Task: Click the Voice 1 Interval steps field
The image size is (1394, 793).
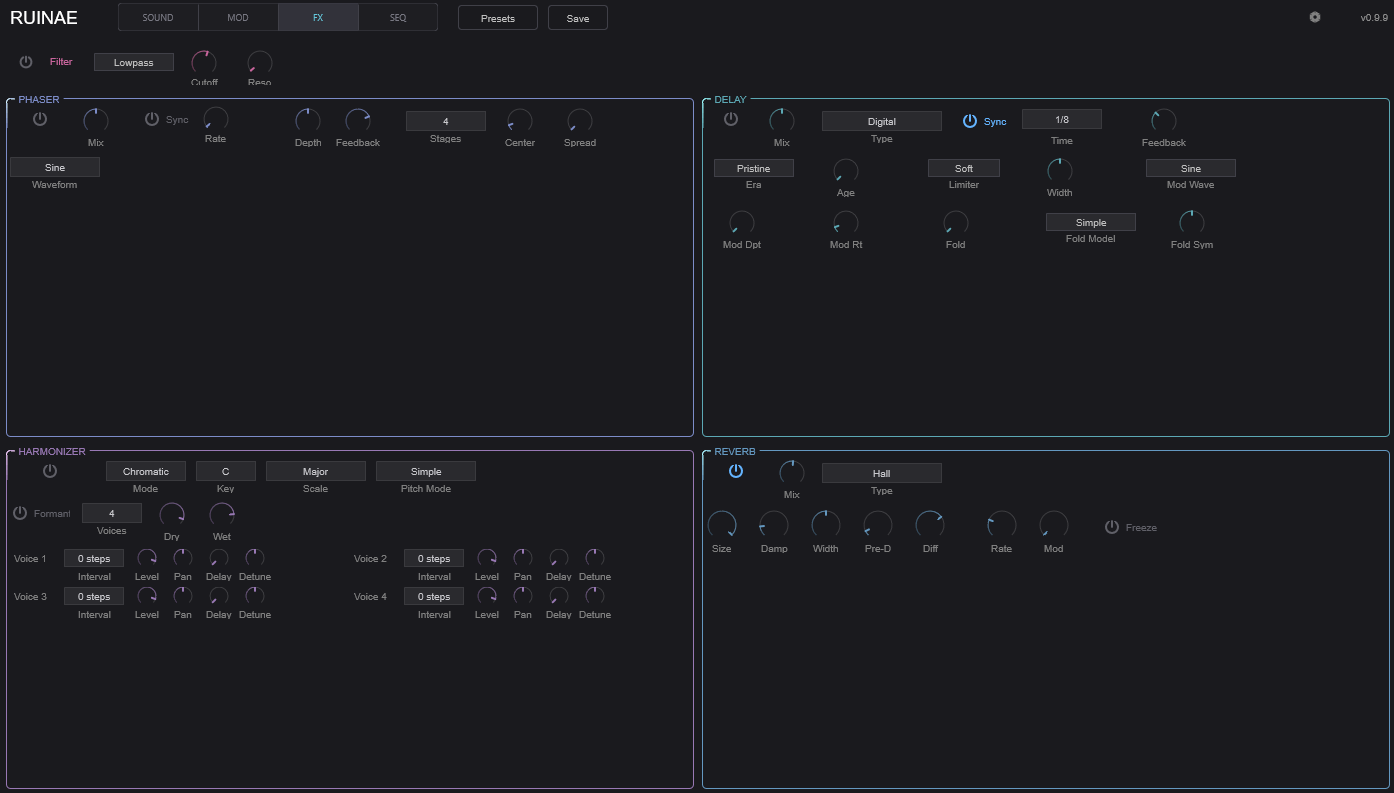Action: [x=93, y=558]
